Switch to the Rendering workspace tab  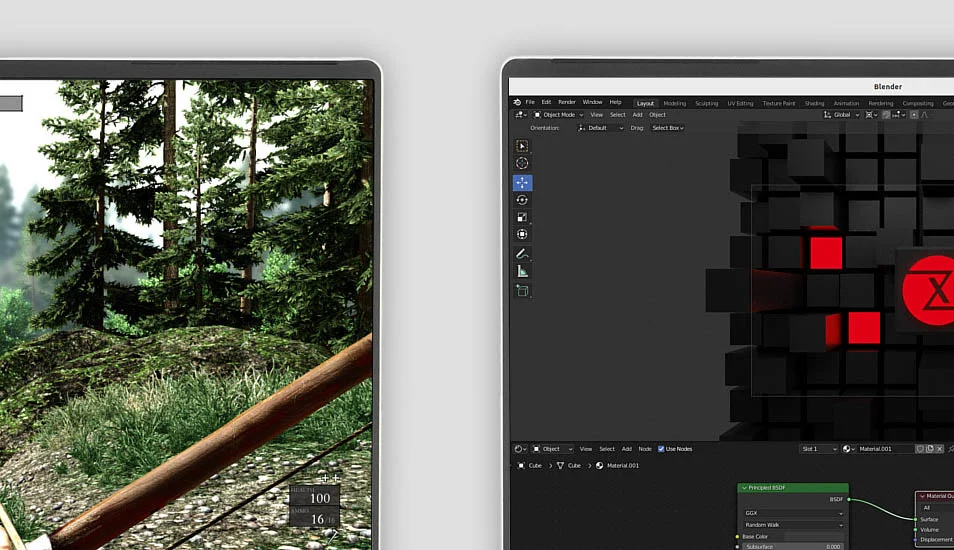pyautogui.click(x=880, y=103)
